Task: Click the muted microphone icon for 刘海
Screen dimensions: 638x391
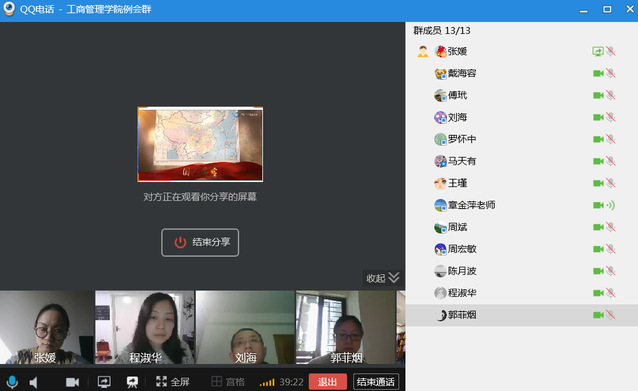Action: [x=610, y=117]
